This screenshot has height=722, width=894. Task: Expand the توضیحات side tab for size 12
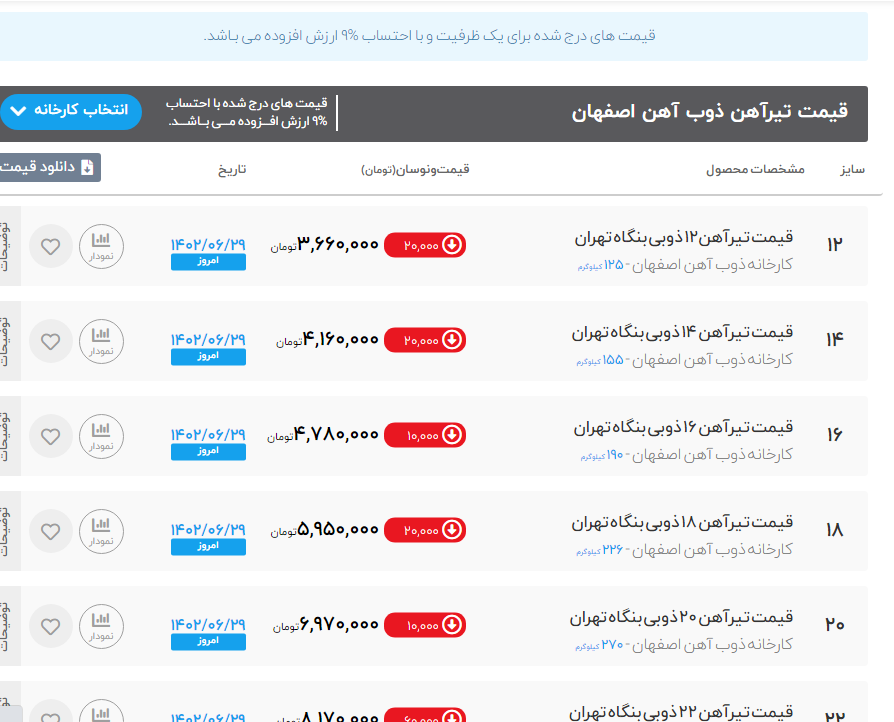click(x=7, y=245)
